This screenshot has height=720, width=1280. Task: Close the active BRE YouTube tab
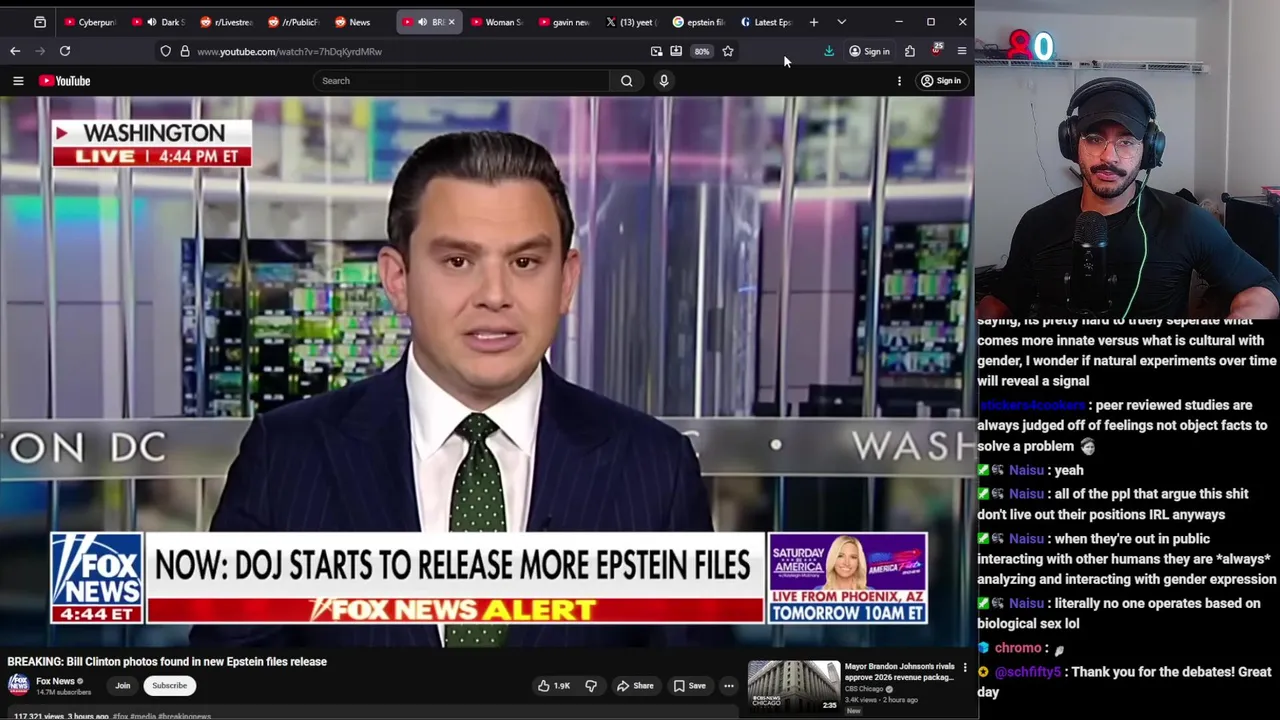[451, 22]
